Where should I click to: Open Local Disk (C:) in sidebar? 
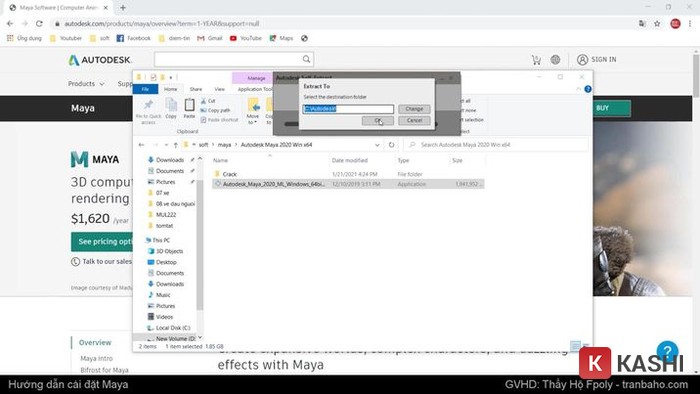tap(173, 328)
